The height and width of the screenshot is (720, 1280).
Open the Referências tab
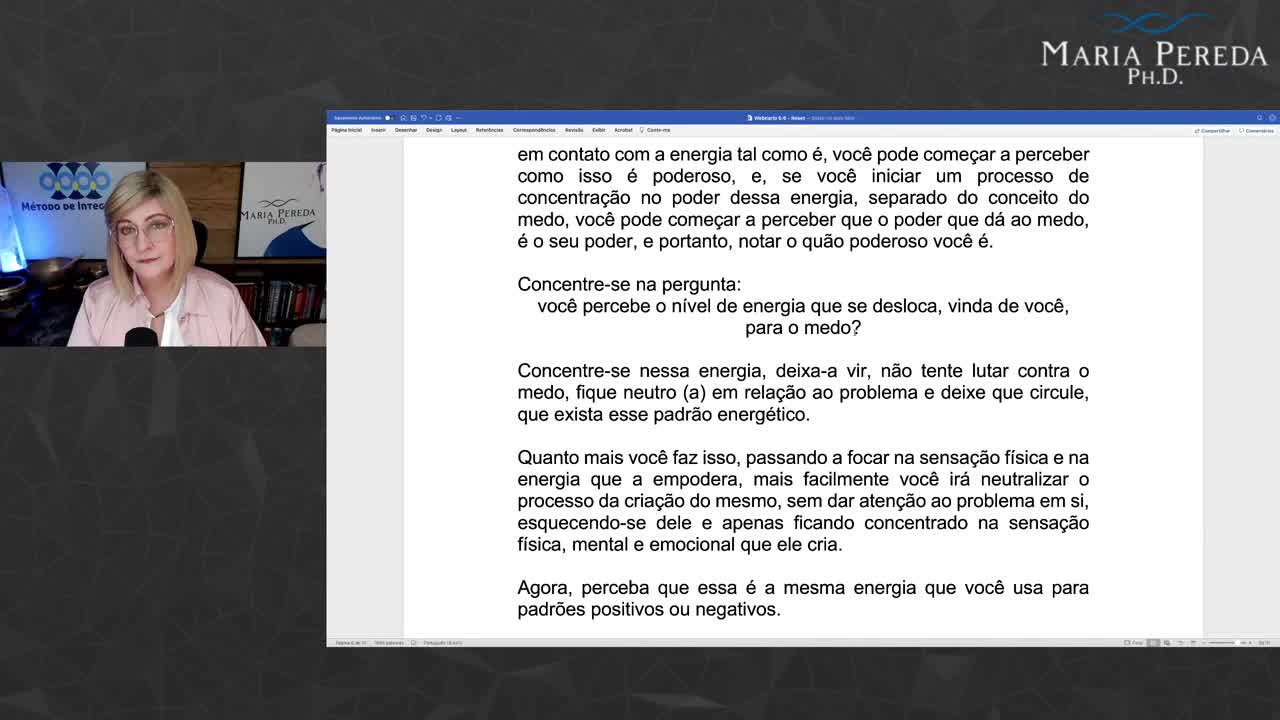(x=490, y=130)
